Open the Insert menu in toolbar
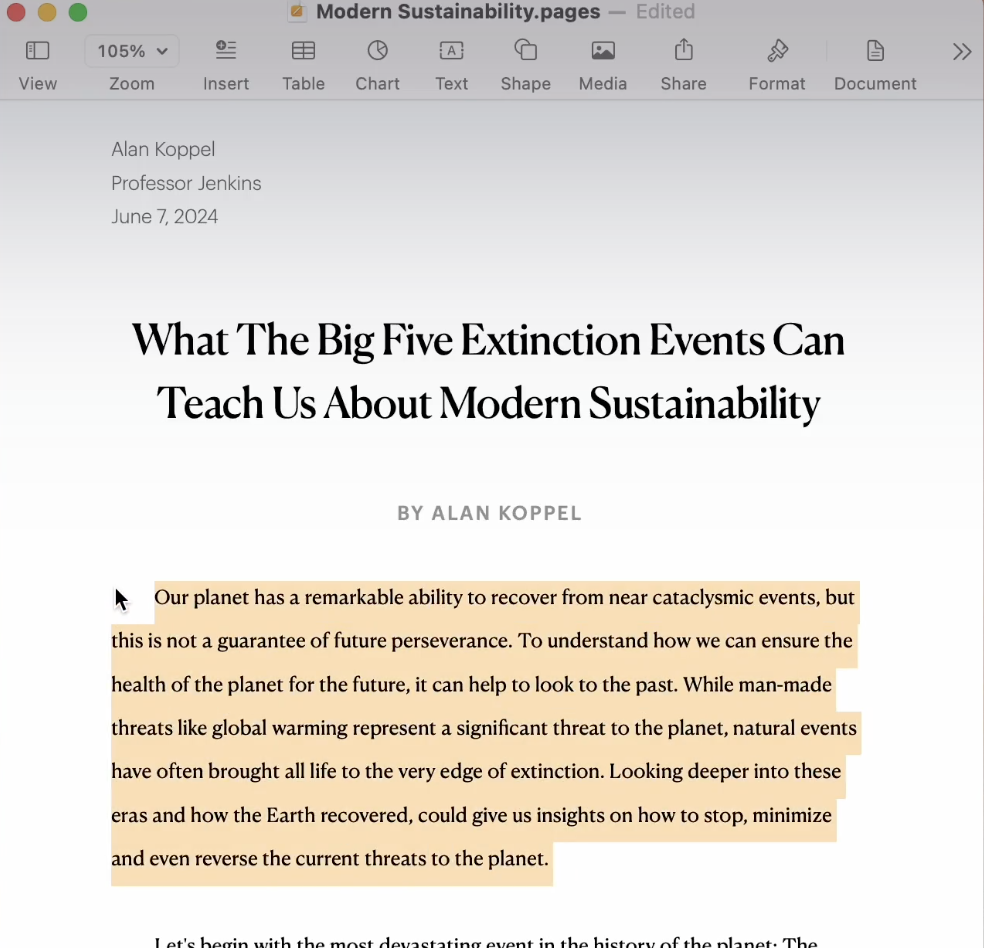984x948 pixels. [x=226, y=51]
